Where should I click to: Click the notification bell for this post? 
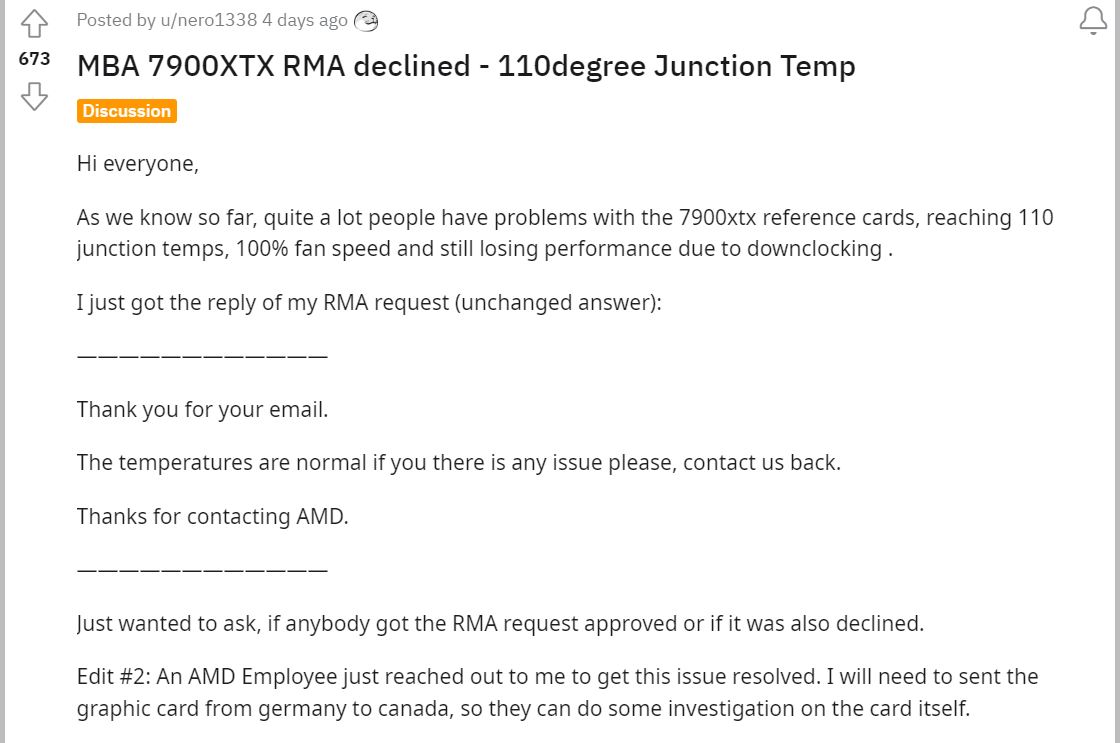tap(1093, 20)
